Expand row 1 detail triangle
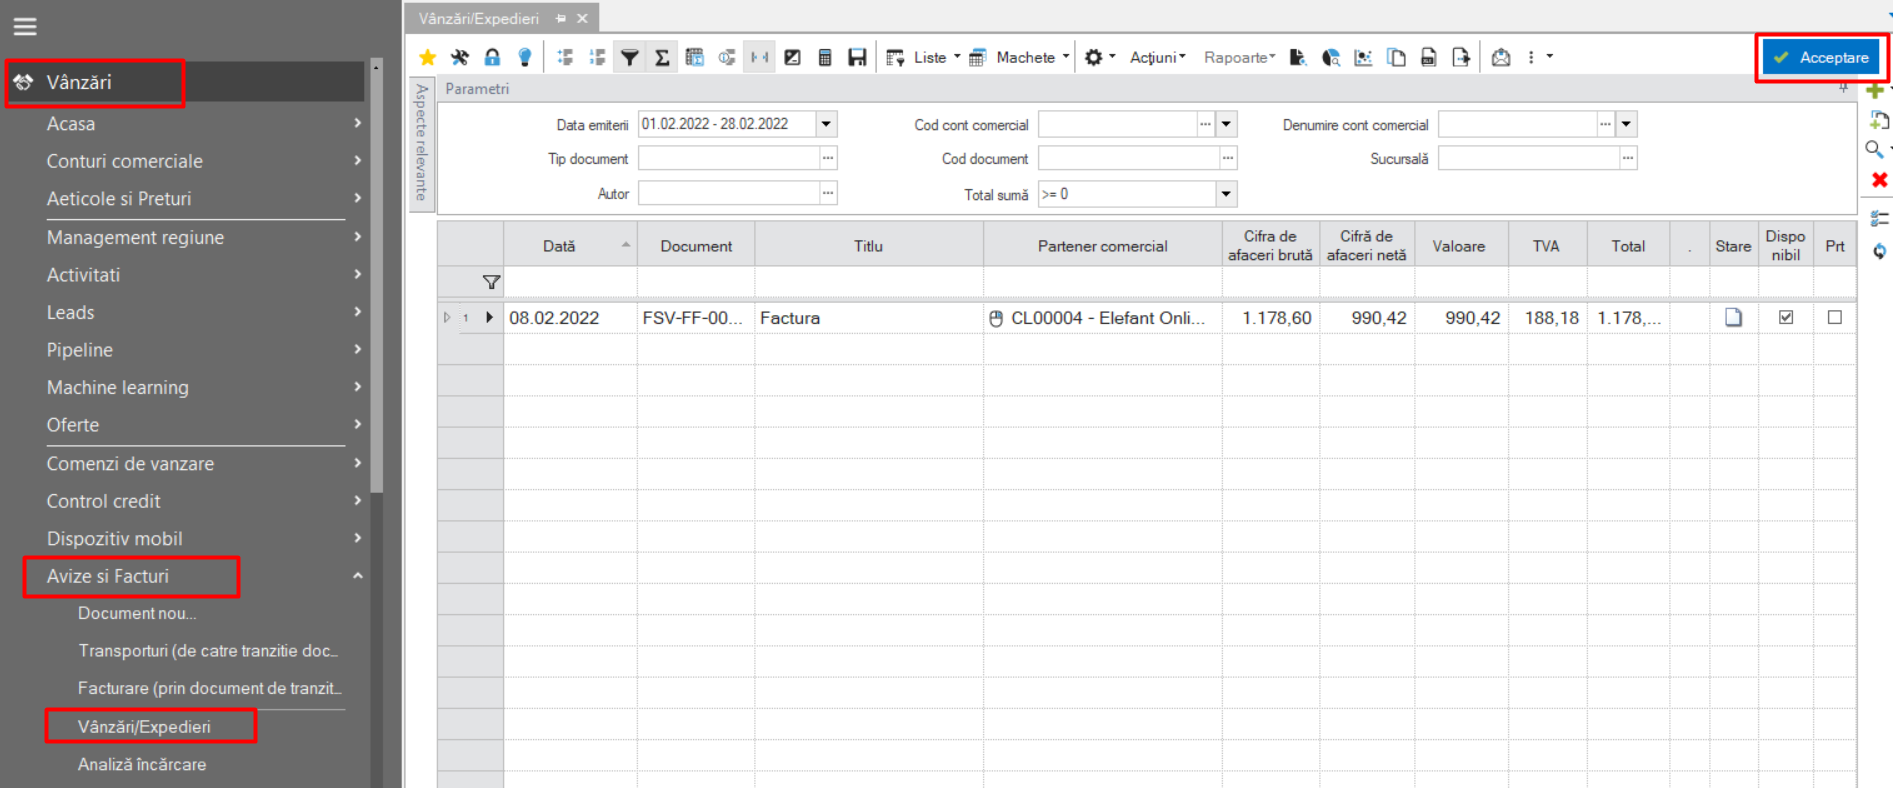This screenshot has height=788, width=1893. [x=447, y=317]
